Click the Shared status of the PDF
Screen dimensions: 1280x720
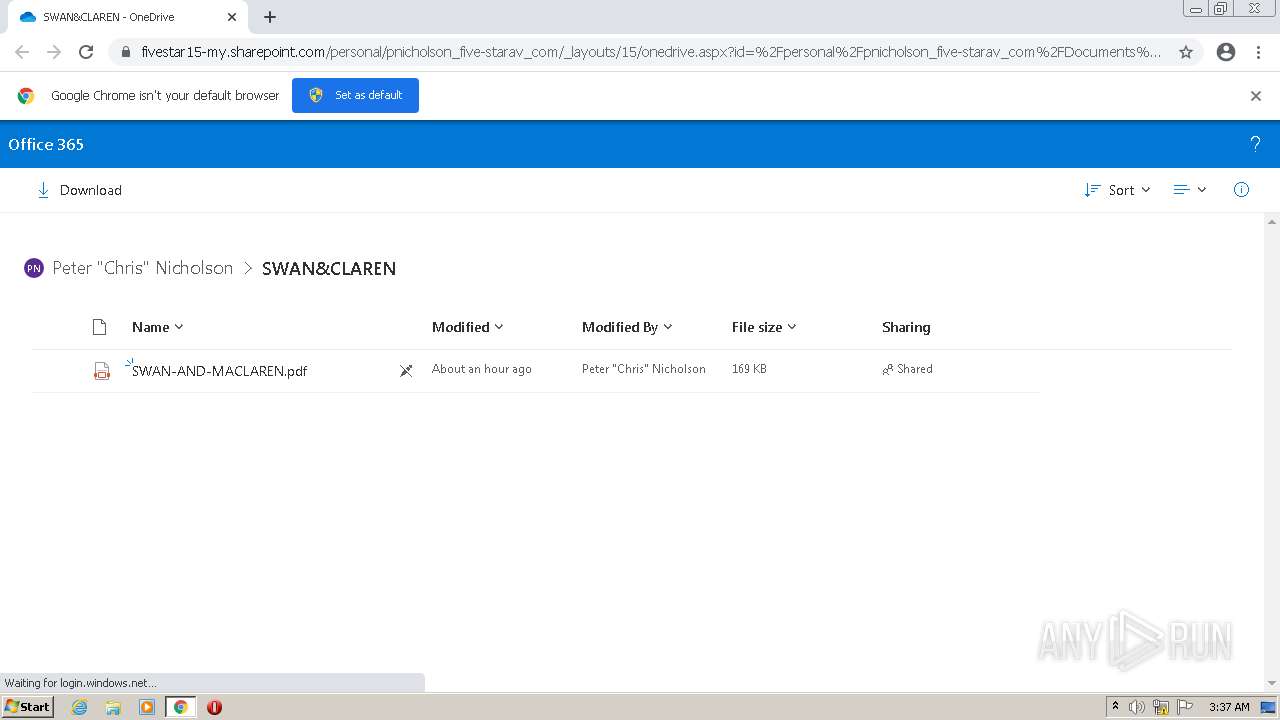907,369
